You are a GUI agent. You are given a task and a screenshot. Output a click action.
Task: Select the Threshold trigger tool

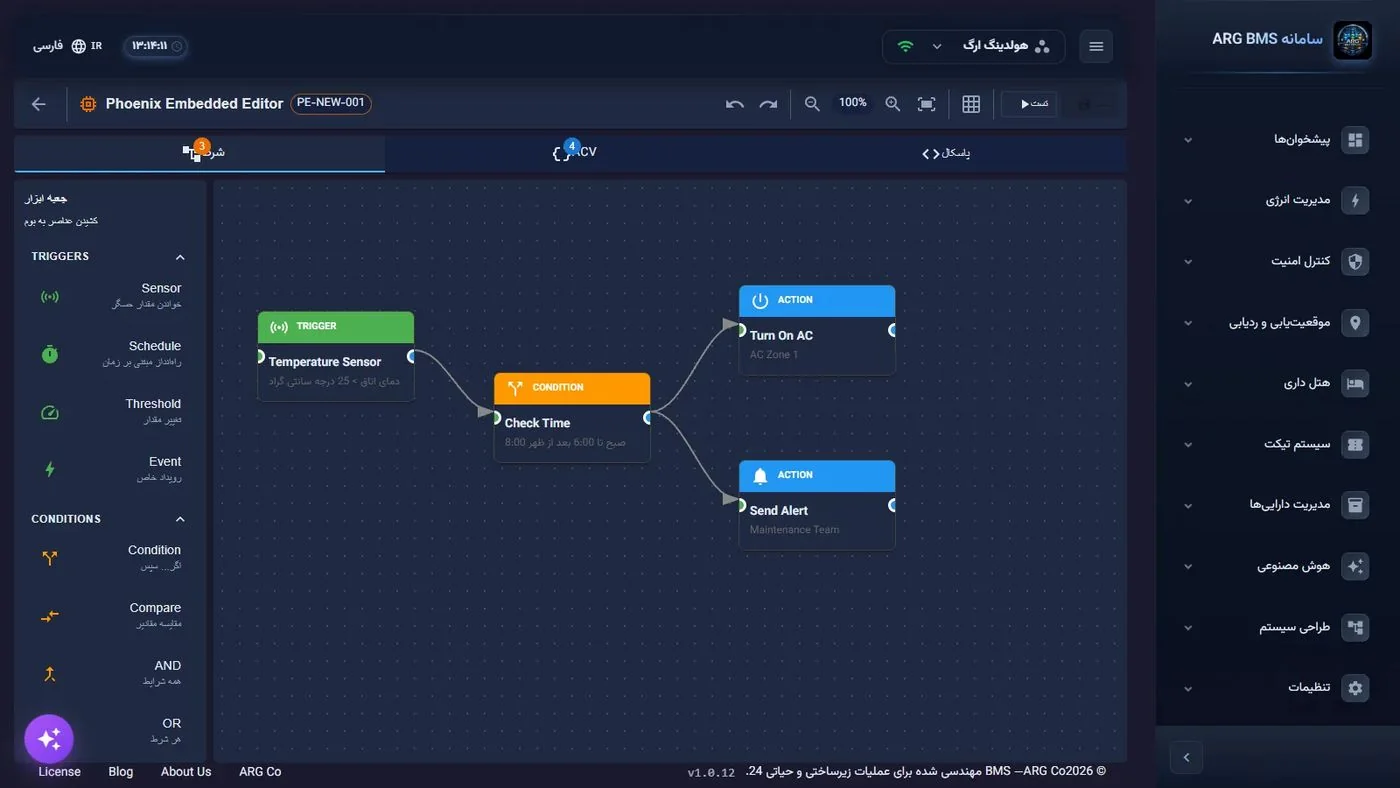110,412
